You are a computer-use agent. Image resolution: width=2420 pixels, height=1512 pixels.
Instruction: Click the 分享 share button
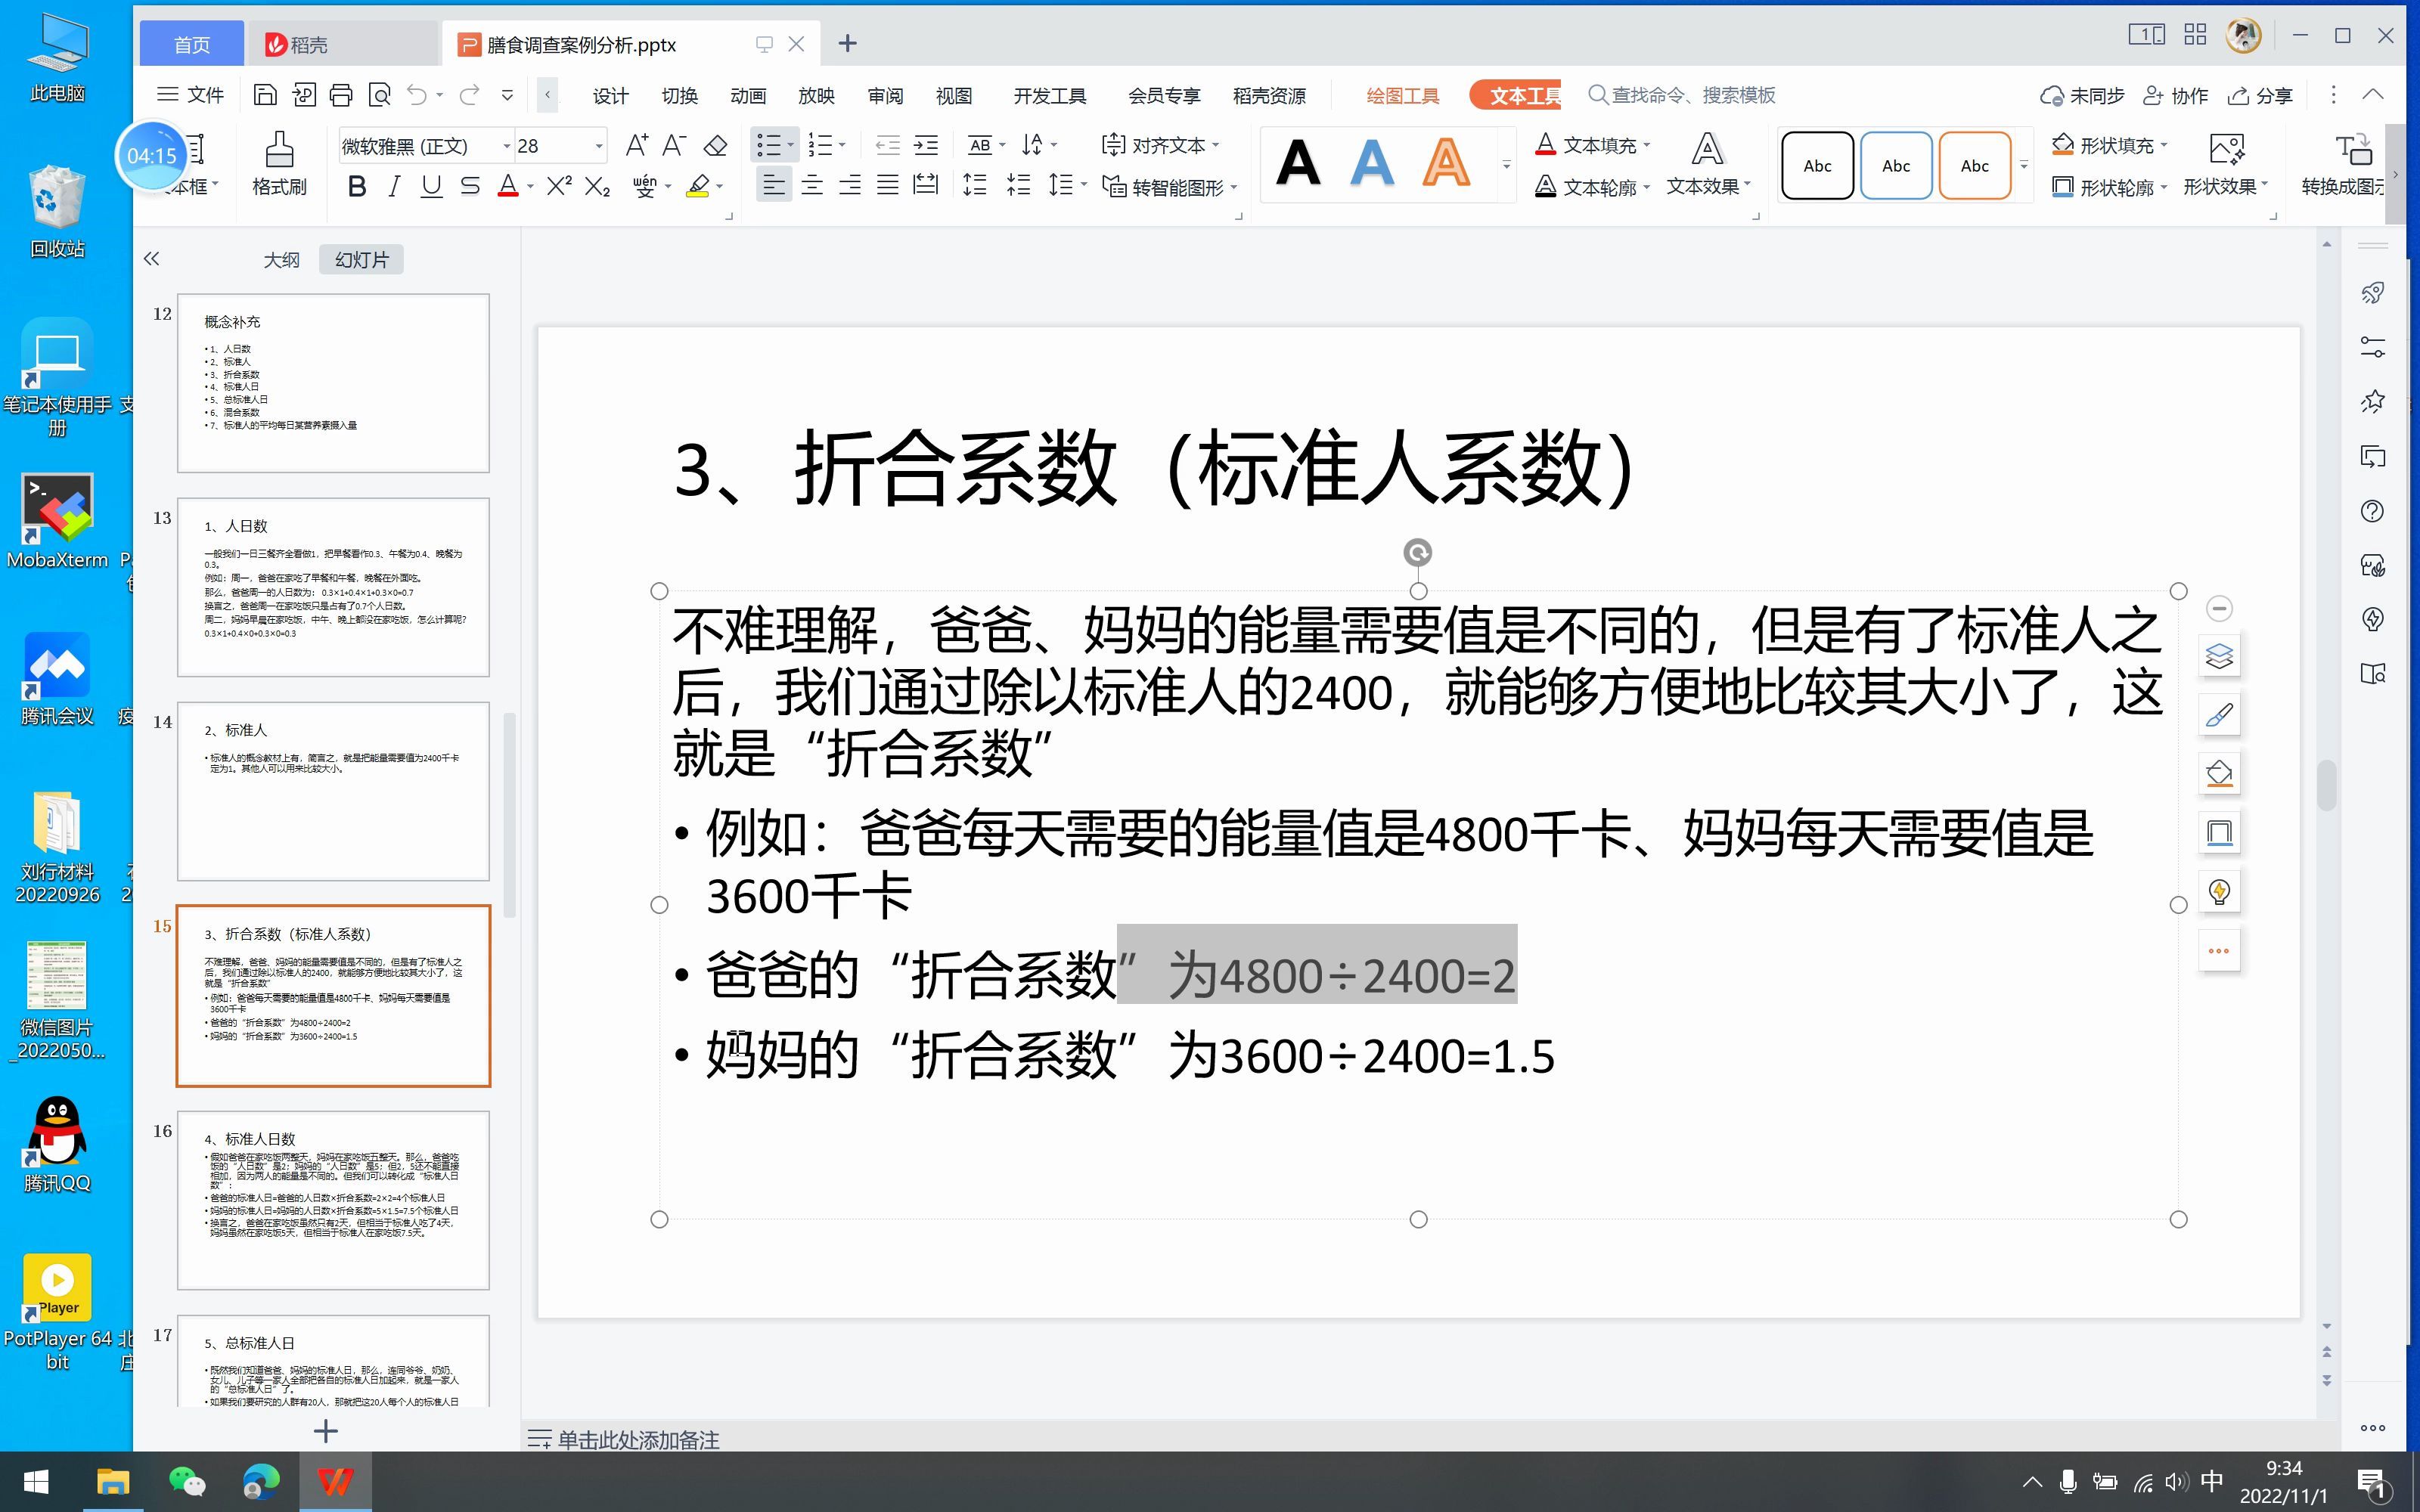coord(2260,94)
